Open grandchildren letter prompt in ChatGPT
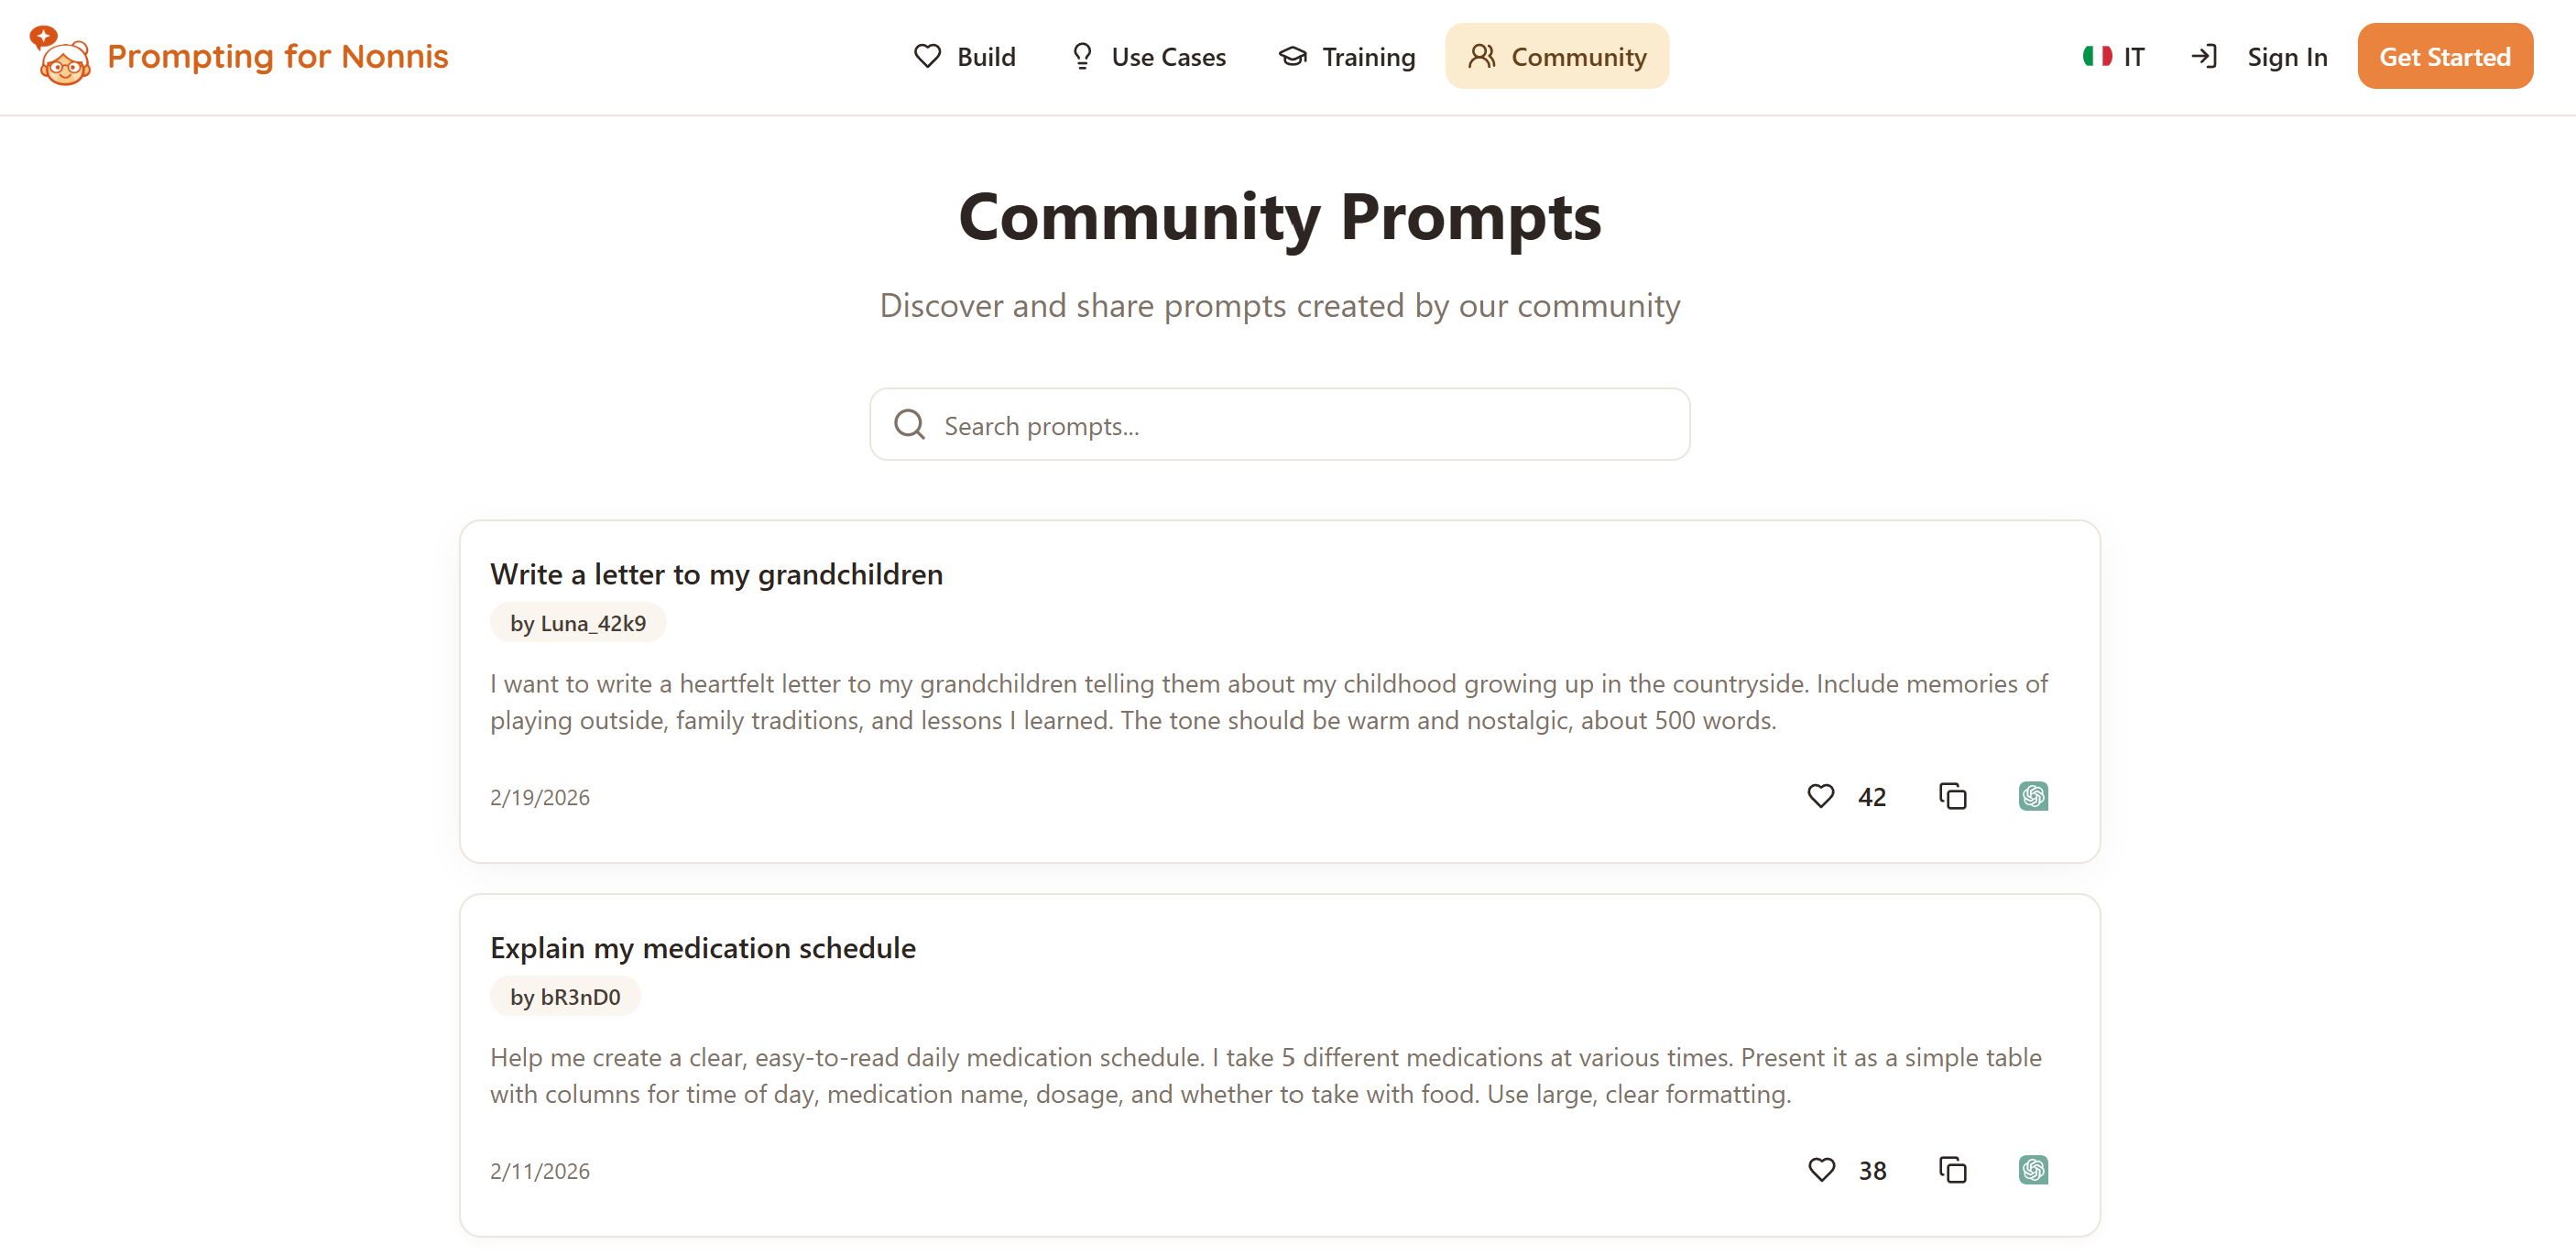Image resolution: width=2576 pixels, height=1255 pixels. (2032, 796)
